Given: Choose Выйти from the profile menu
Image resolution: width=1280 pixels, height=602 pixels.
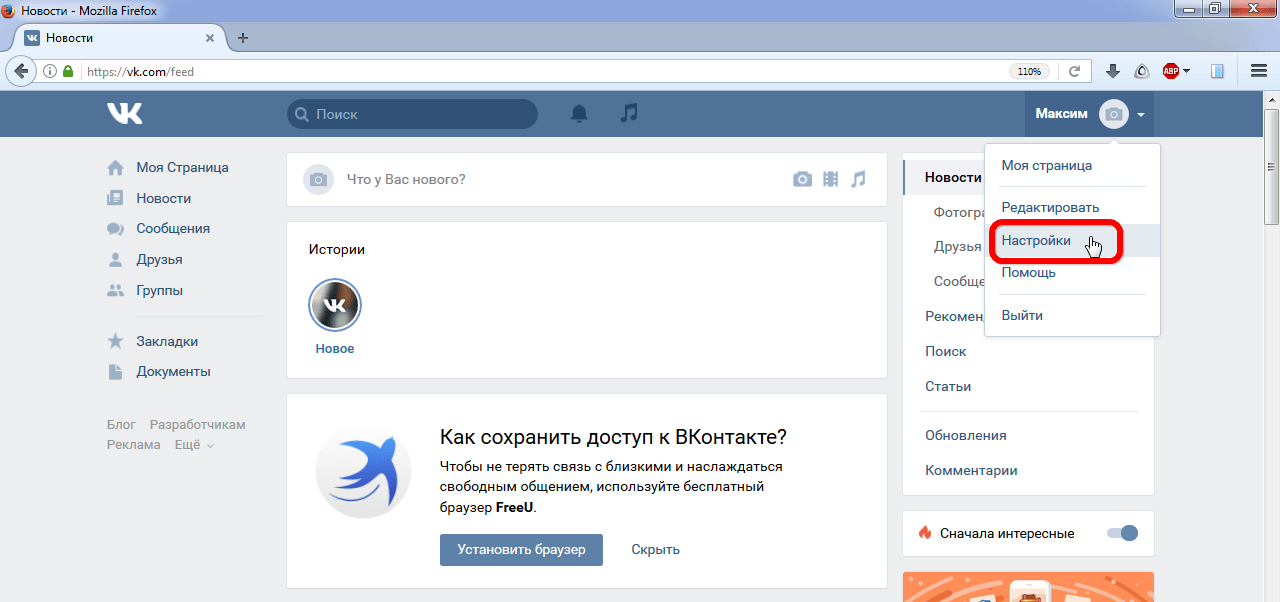Looking at the screenshot, I should pyautogui.click(x=1022, y=315).
